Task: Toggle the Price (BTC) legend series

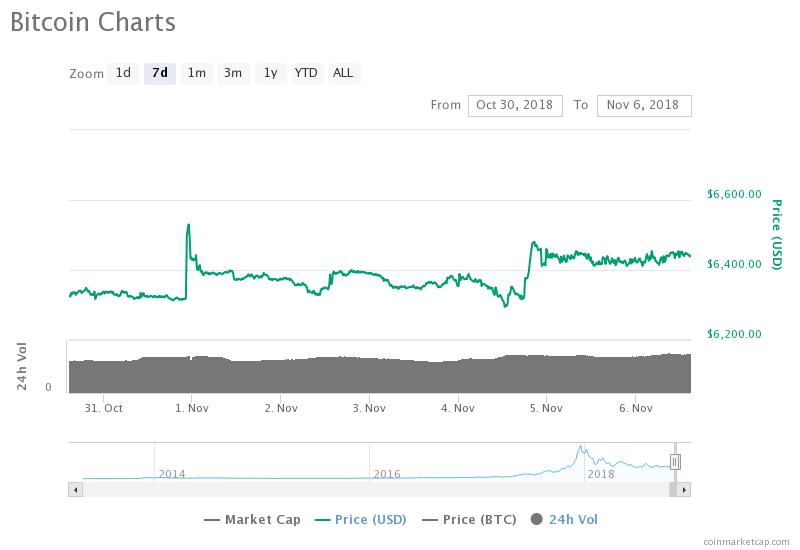Action: (x=470, y=520)
